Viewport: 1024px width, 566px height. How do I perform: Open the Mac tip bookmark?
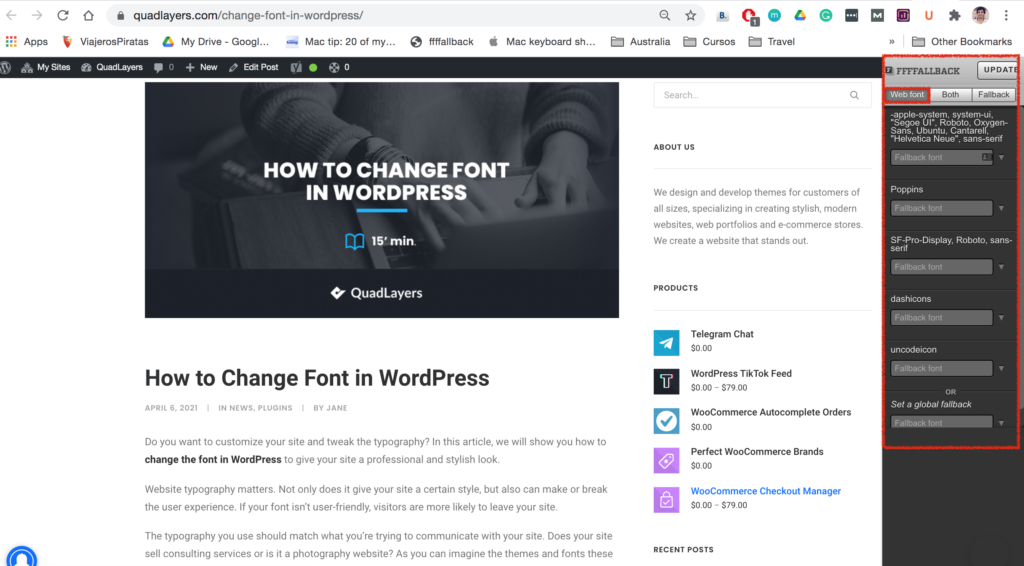[x=341, y=41]
